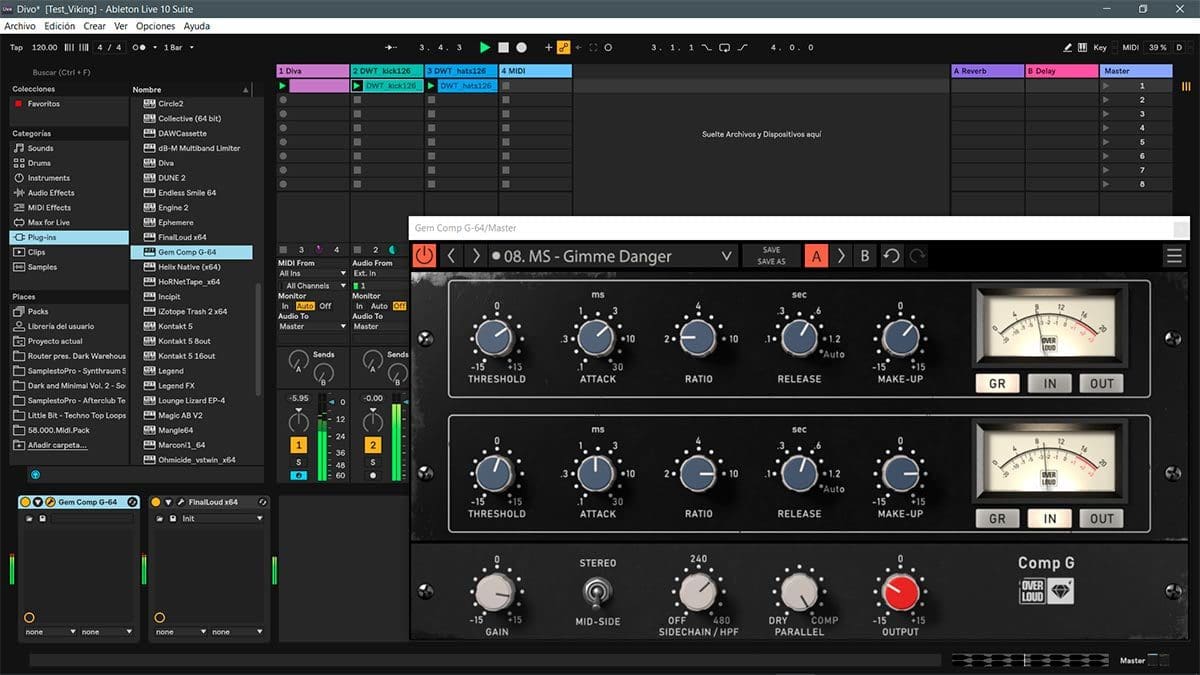This screenshot has height=675, width=1200.
Task: Toggle the Gem Comp plugin power button
Action: click(425, 256)
